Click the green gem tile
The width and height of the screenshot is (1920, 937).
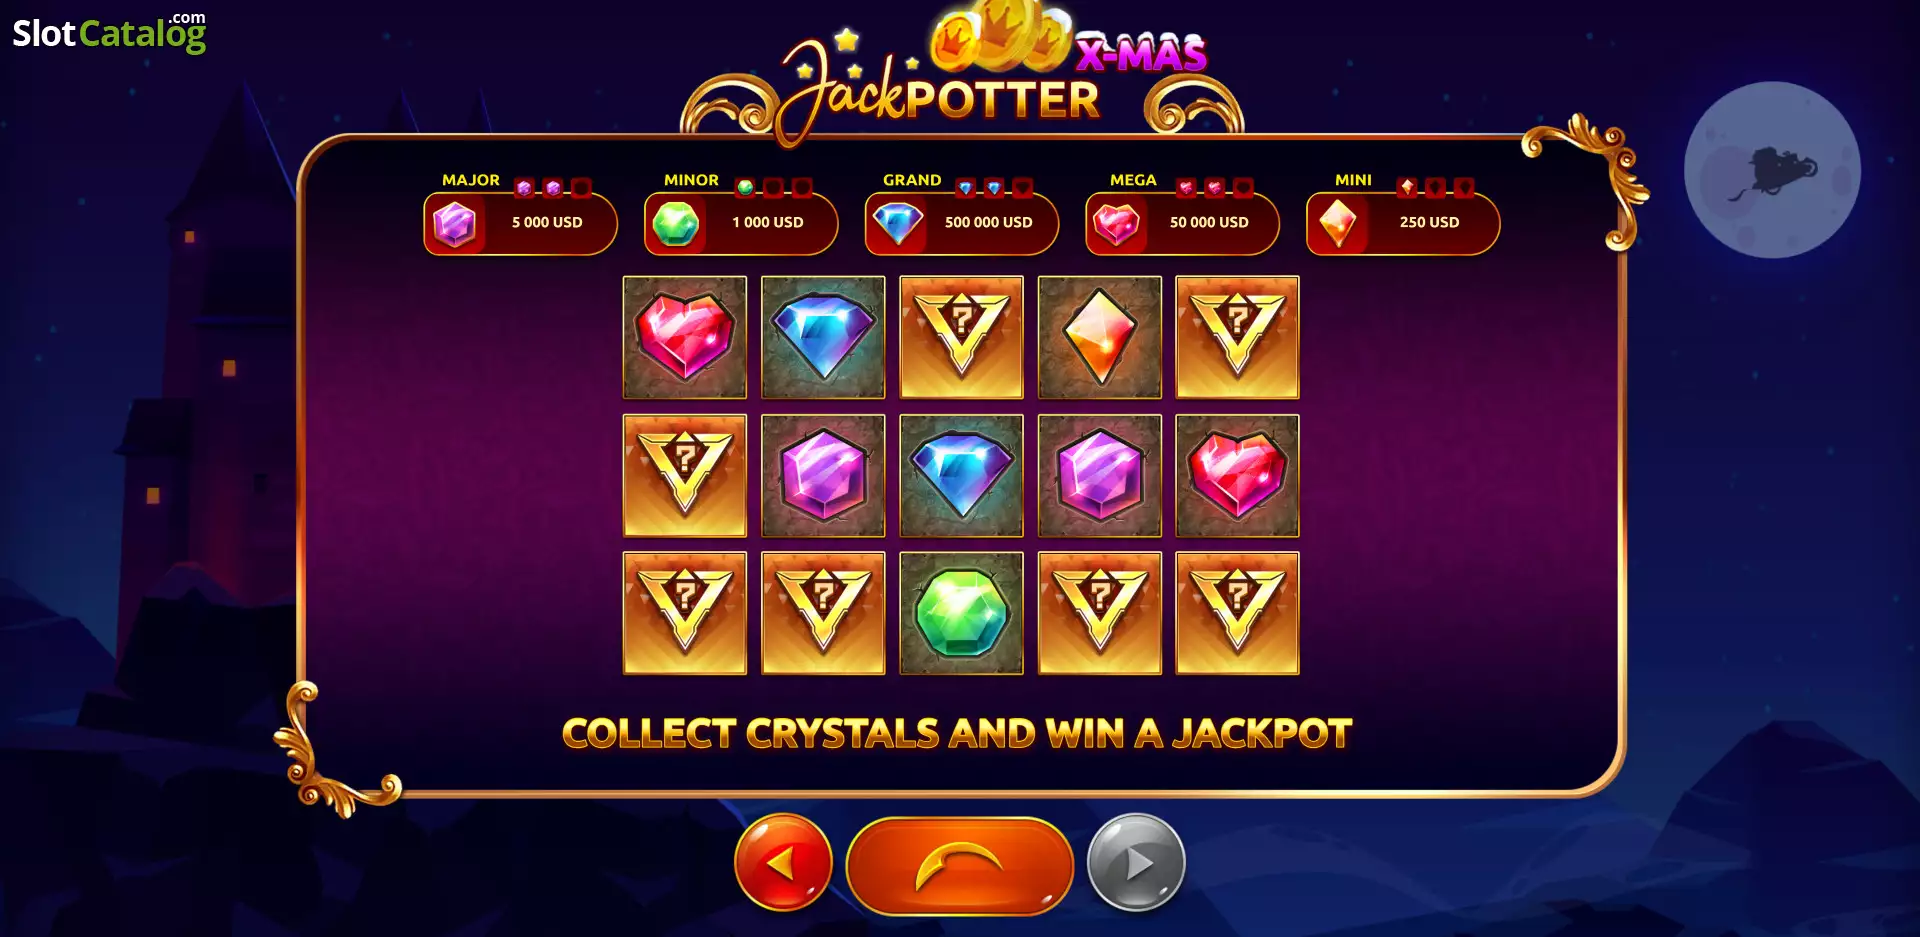click(x=961, y=614)
